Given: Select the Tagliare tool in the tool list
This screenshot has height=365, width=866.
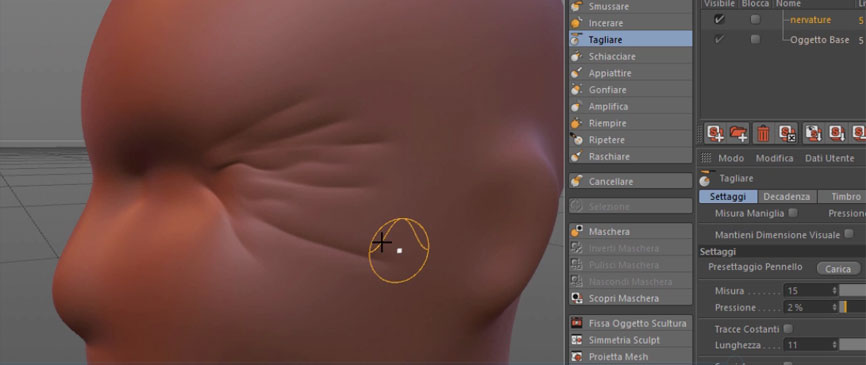Looking at the screenshot, I should (x=630, y=40).
